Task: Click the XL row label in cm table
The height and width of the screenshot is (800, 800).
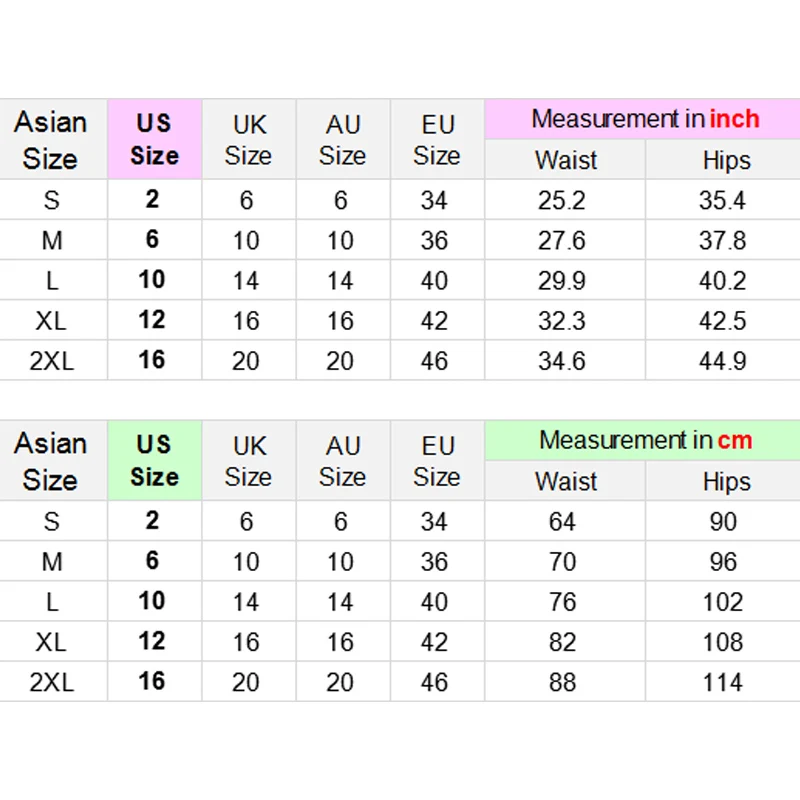Action: tap(51, 642)
